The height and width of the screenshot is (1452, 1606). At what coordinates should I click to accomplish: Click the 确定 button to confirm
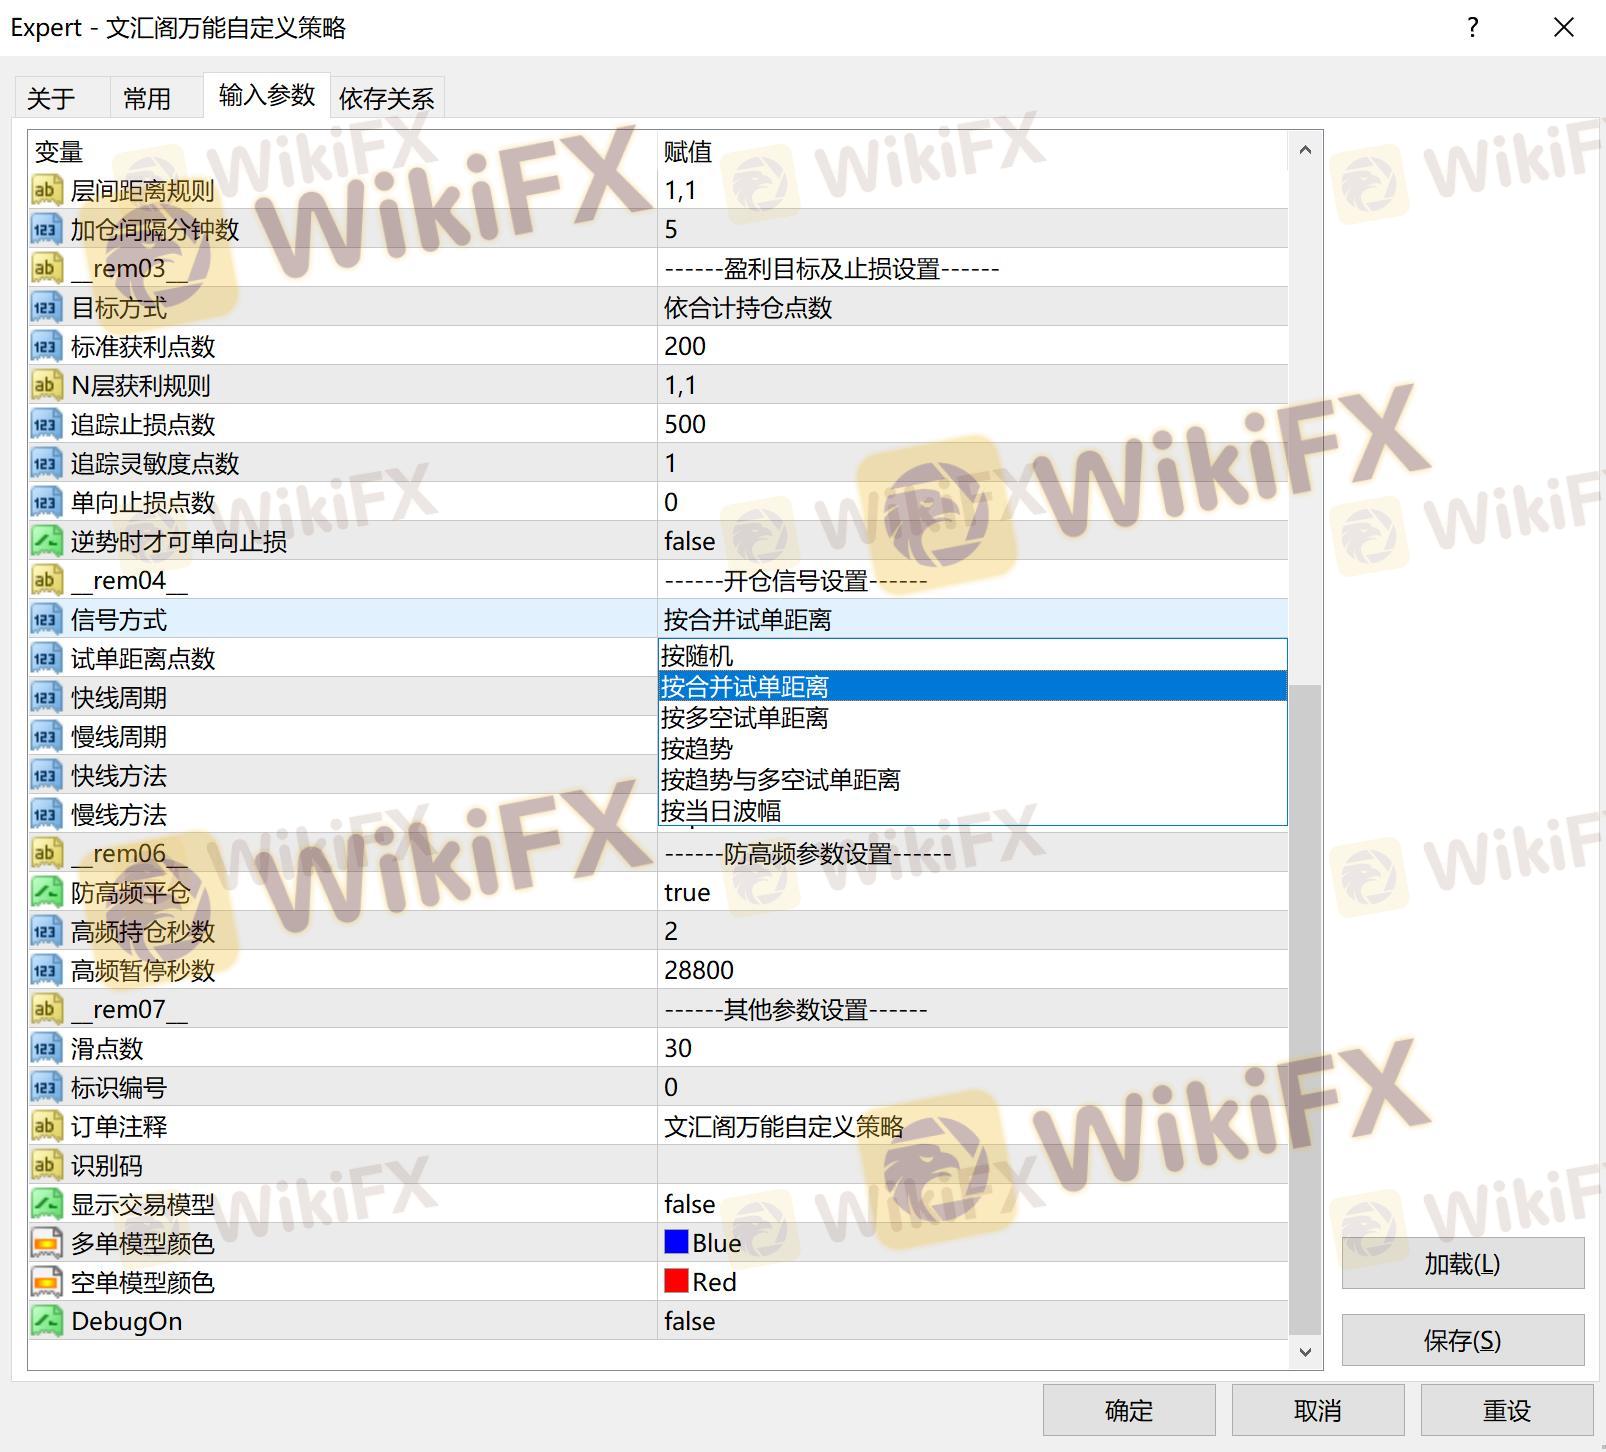click(x=1128, y=1410)
